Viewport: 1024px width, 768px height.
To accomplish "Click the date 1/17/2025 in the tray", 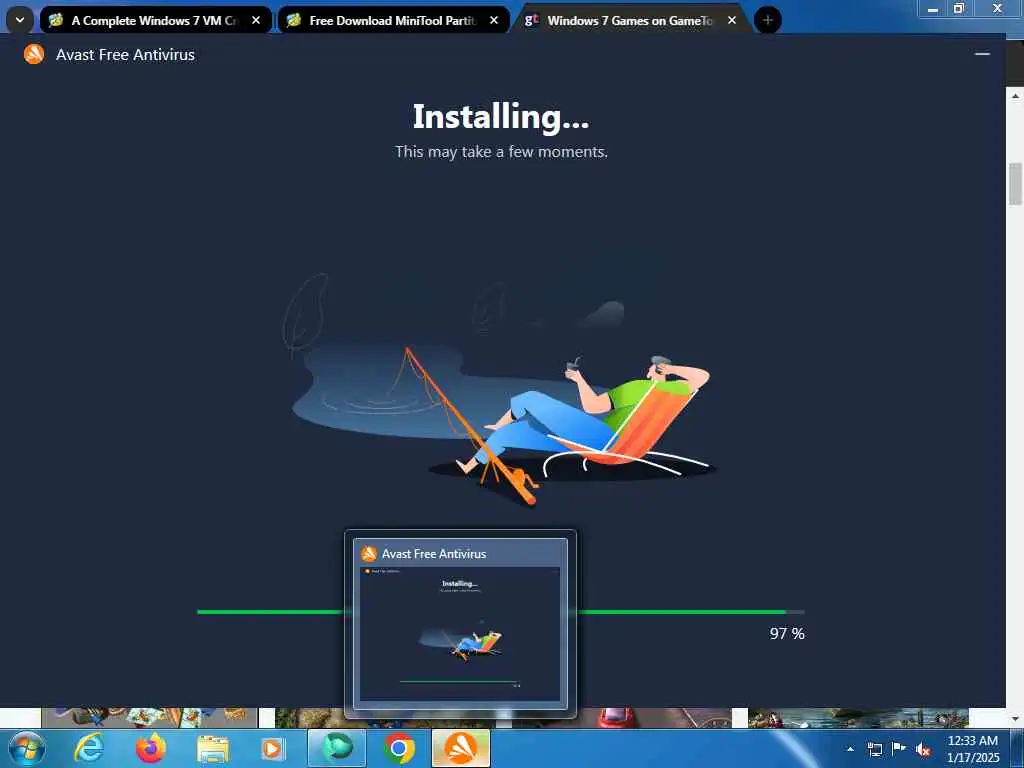I will point(973,758).
